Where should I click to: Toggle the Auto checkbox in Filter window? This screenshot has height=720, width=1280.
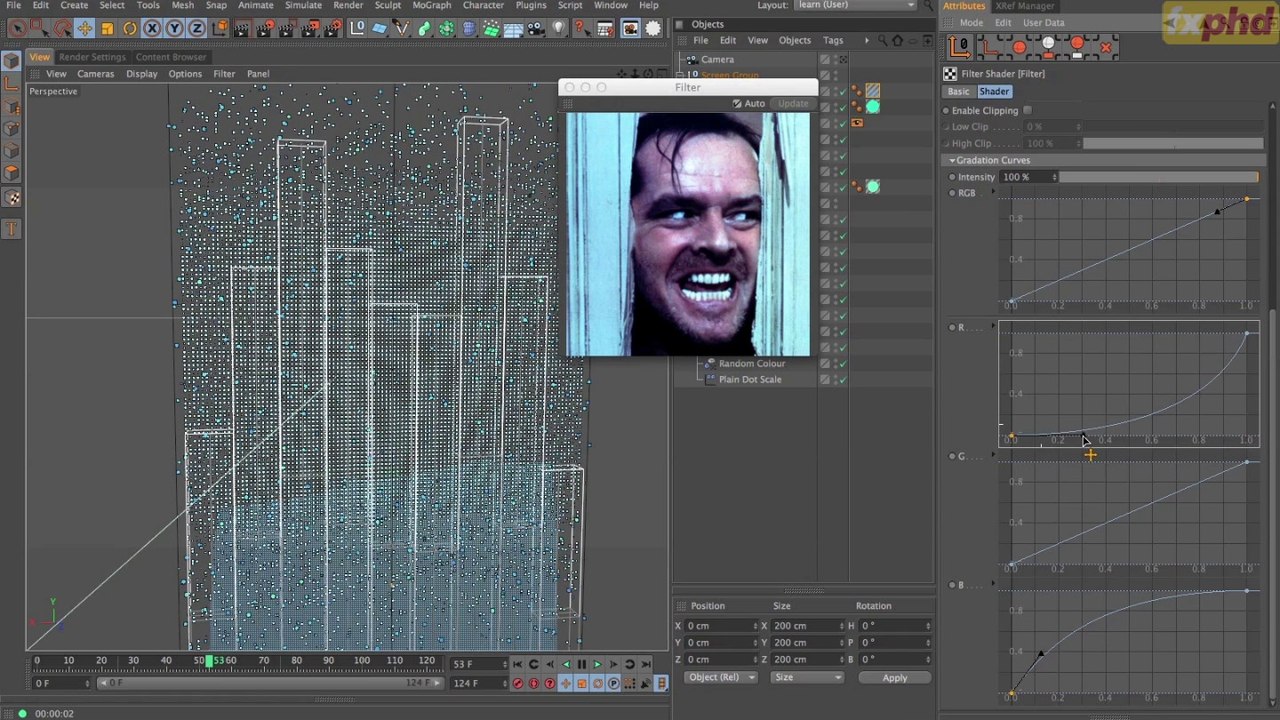[x=737, y=104]
